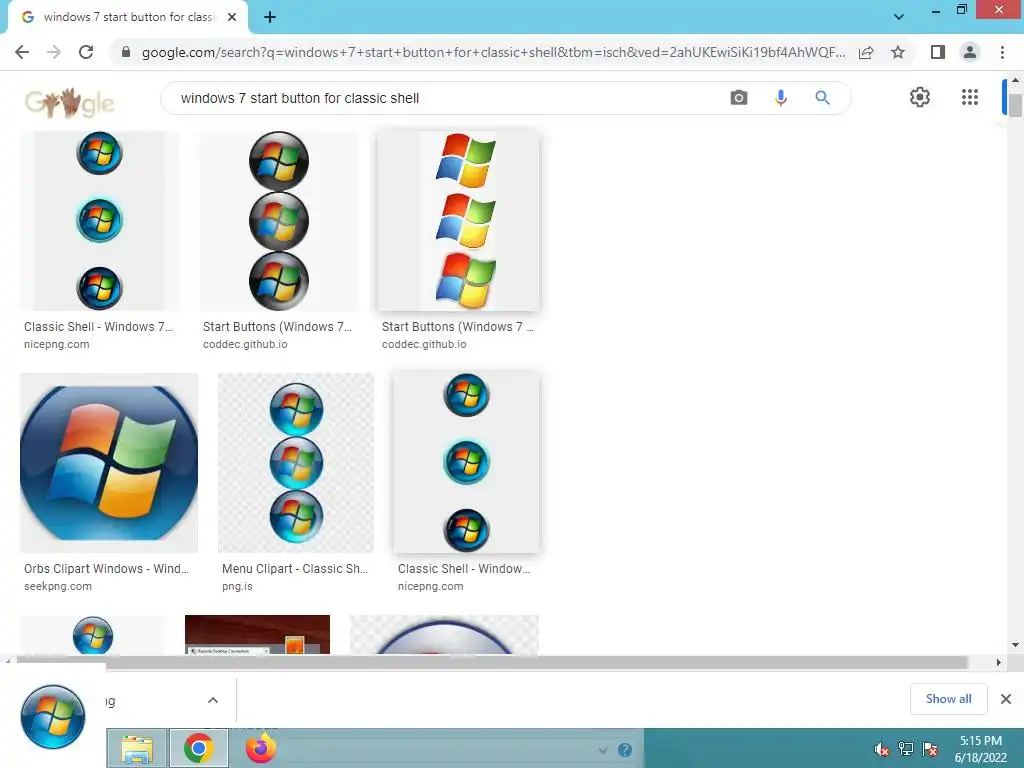Open nicepng Classic Shell first thumbnail
This screenshot has width=1024, height=768.
click(99, 221)
